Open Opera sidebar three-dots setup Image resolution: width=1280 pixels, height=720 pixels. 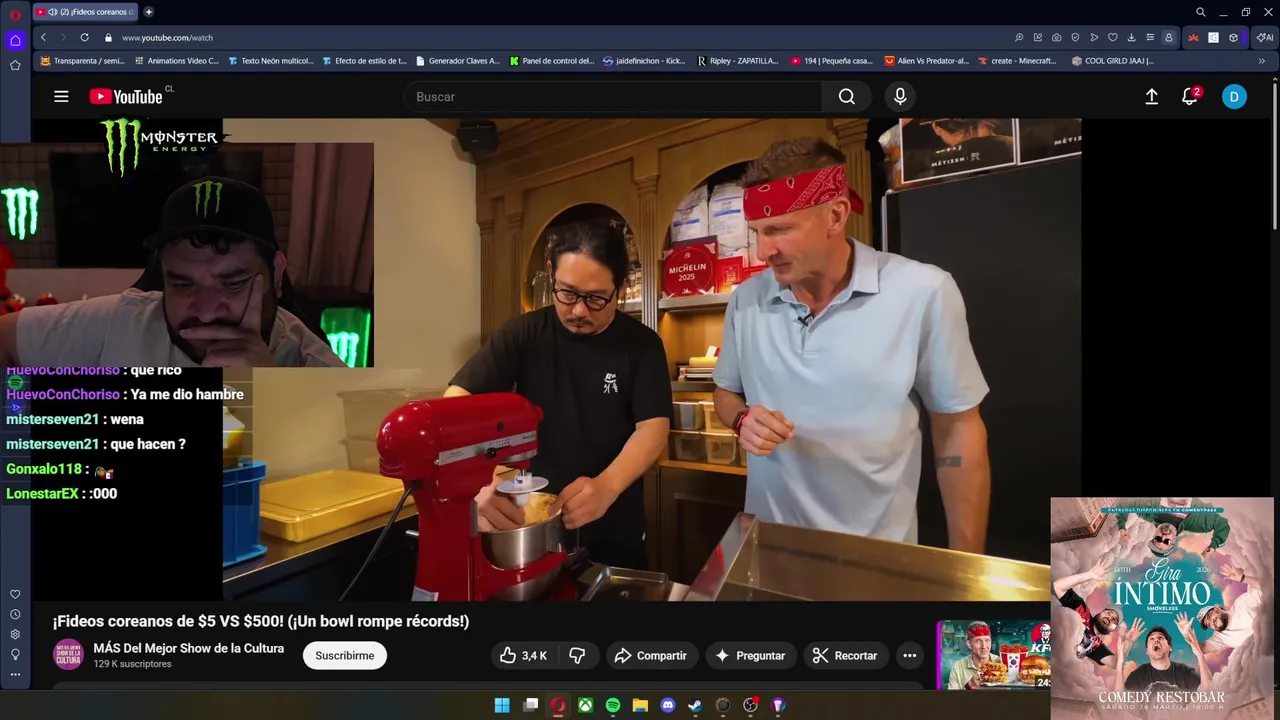tap(15, 674)
